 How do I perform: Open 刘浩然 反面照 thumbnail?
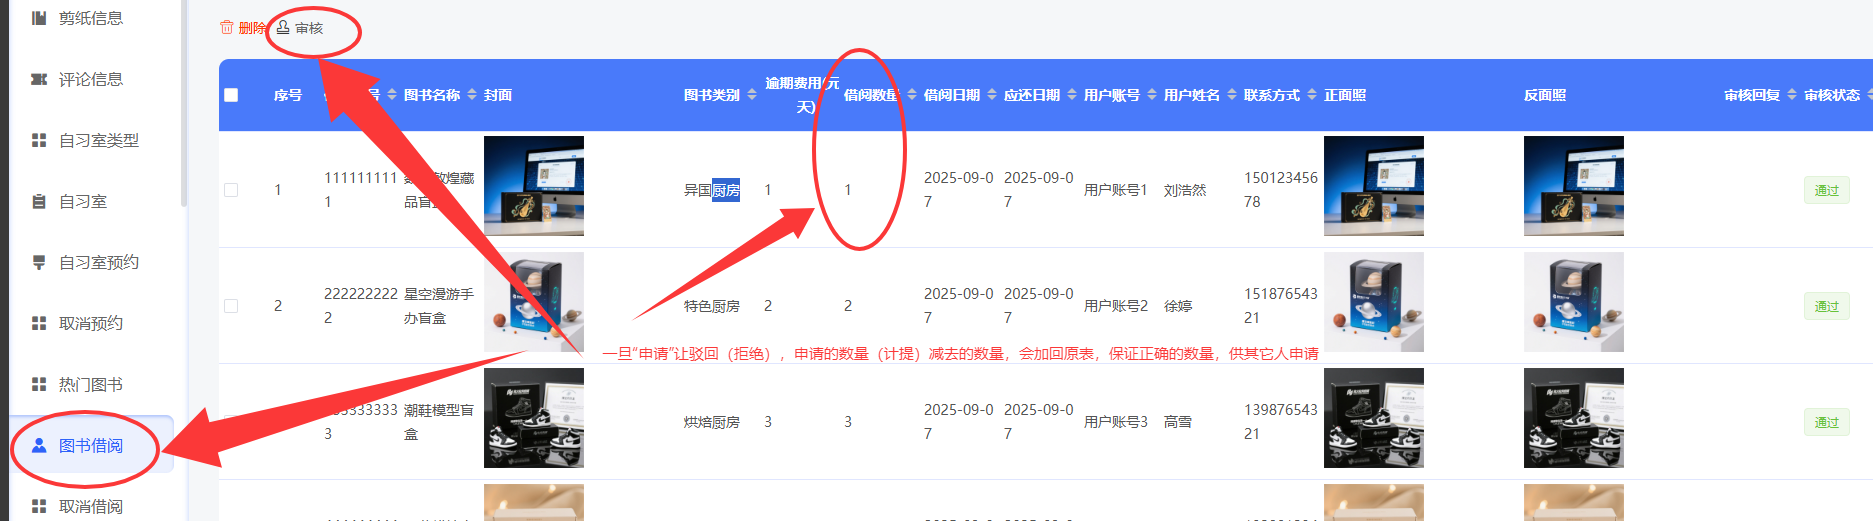tap(1574, 186)
